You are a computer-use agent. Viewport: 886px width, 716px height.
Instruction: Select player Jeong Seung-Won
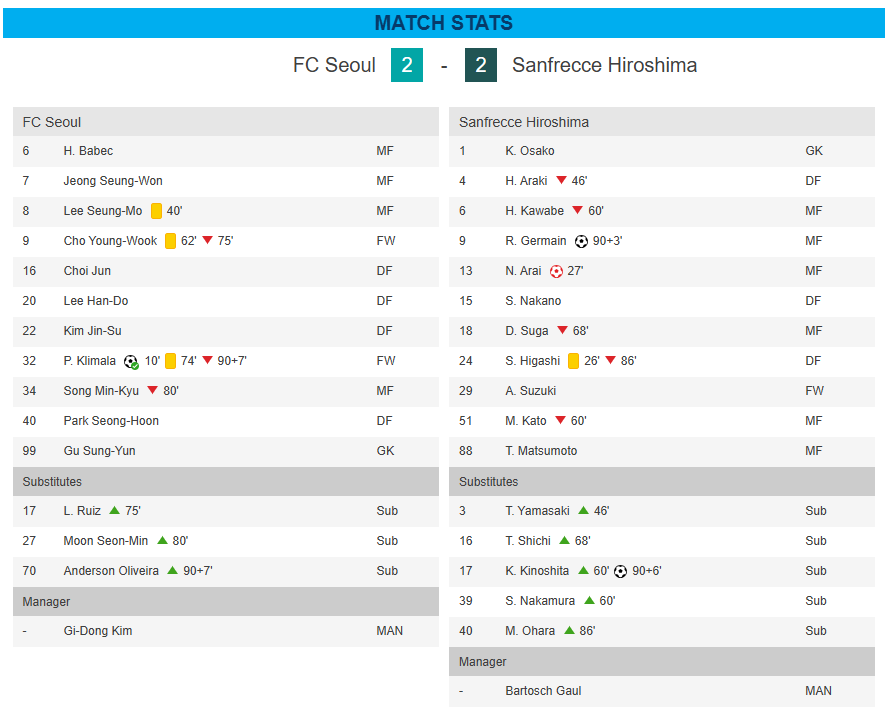113,181
